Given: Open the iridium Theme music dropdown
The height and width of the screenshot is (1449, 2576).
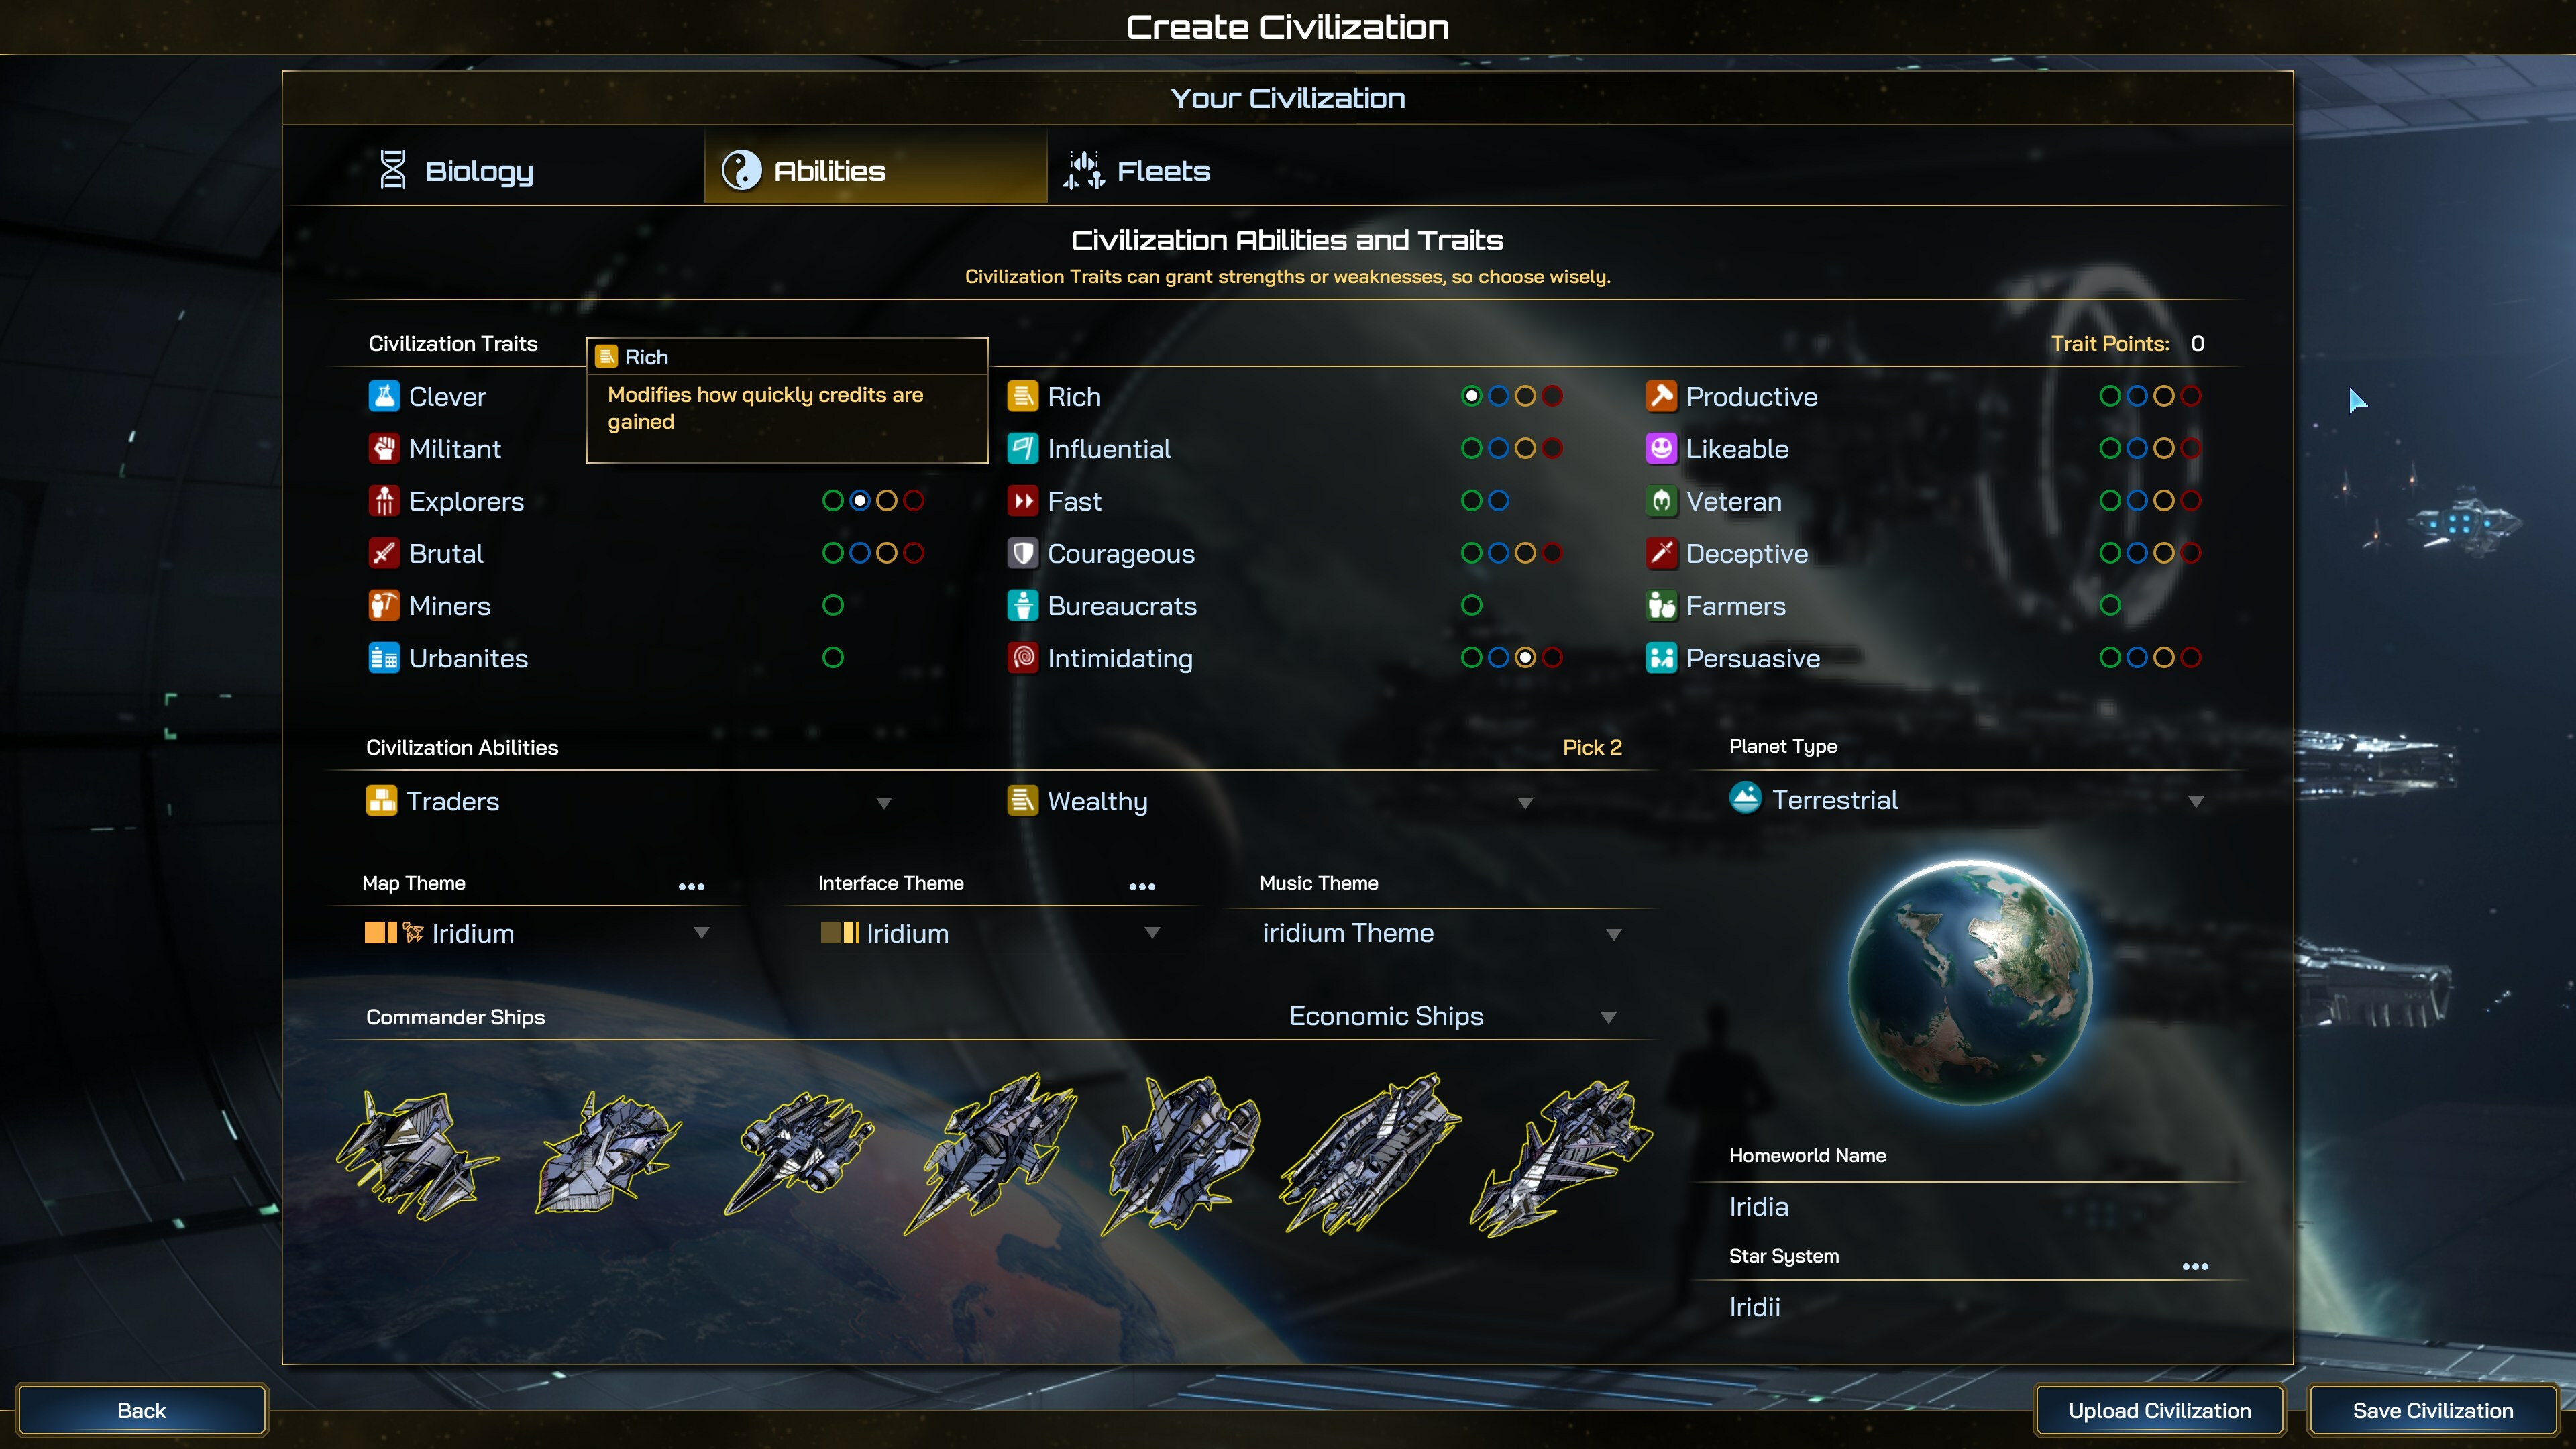Looking at the screenshot, I should point(1440,933).
